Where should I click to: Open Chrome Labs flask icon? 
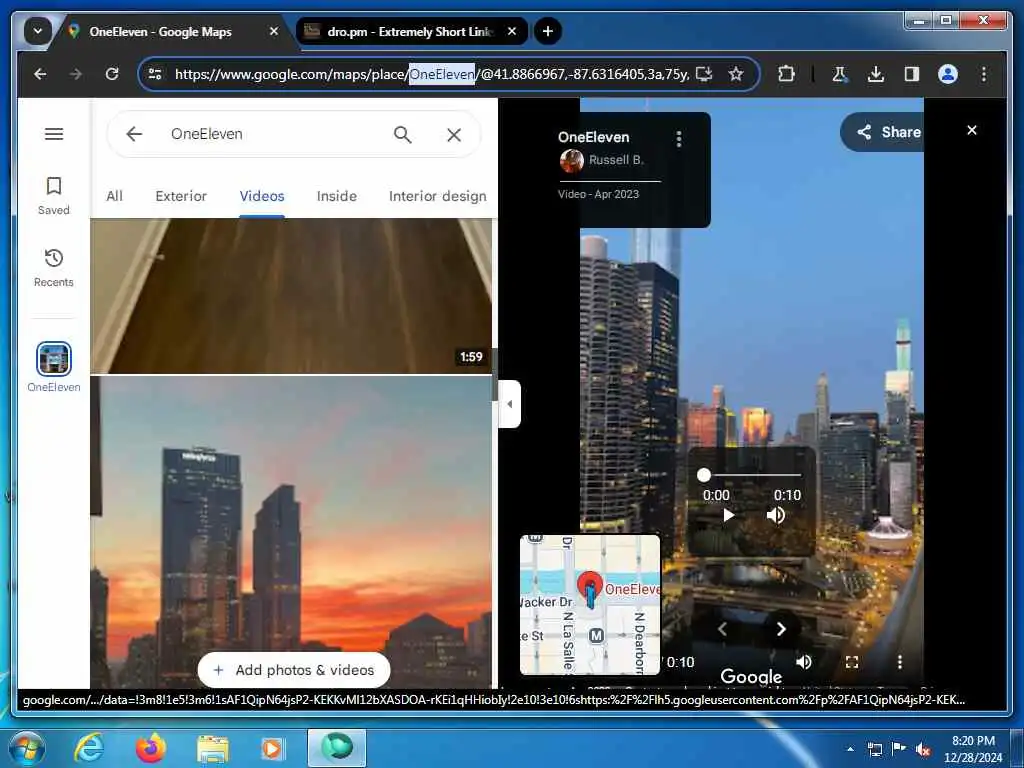tap(840, 74)
